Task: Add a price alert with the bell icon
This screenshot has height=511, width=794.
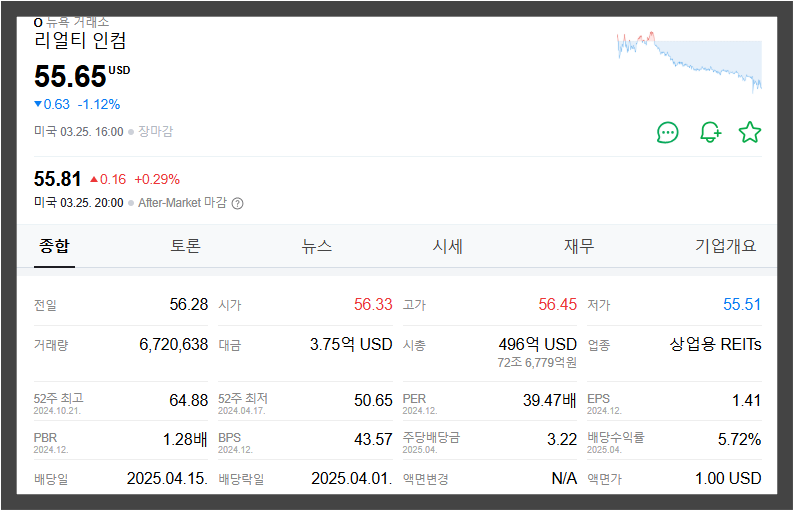Action: [x=710, y=133]
